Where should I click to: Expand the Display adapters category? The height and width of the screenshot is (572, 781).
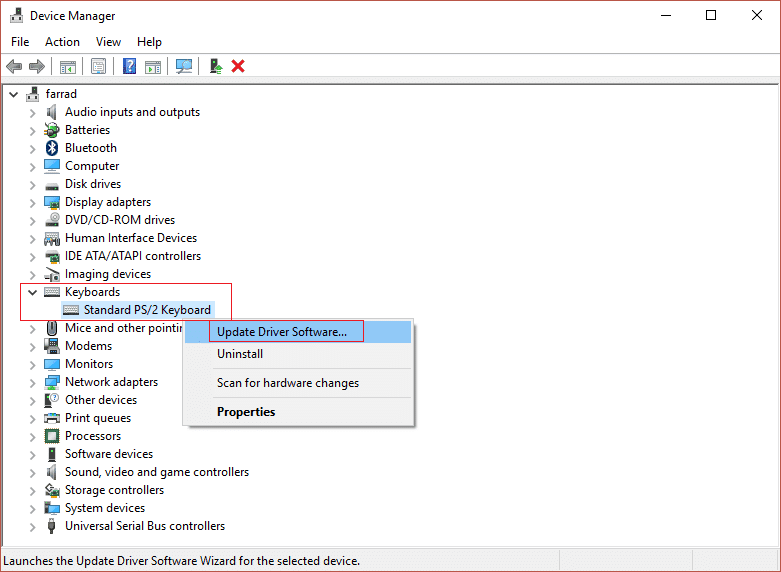point(32,203)
